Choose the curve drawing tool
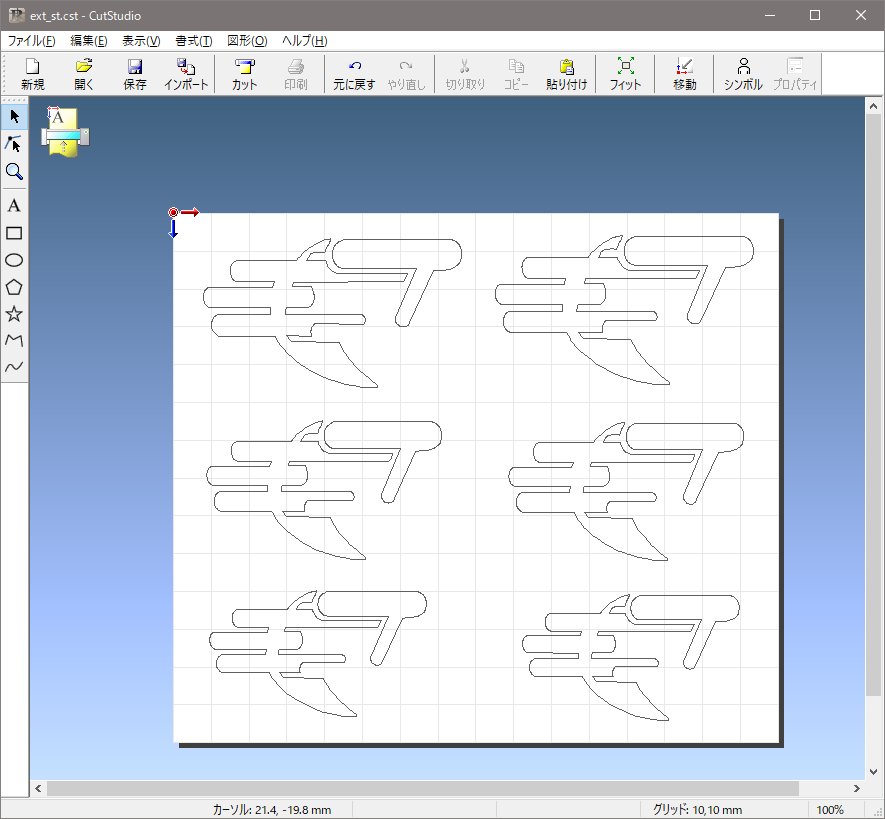Screen dimensions: 885x819 [14, 367]
